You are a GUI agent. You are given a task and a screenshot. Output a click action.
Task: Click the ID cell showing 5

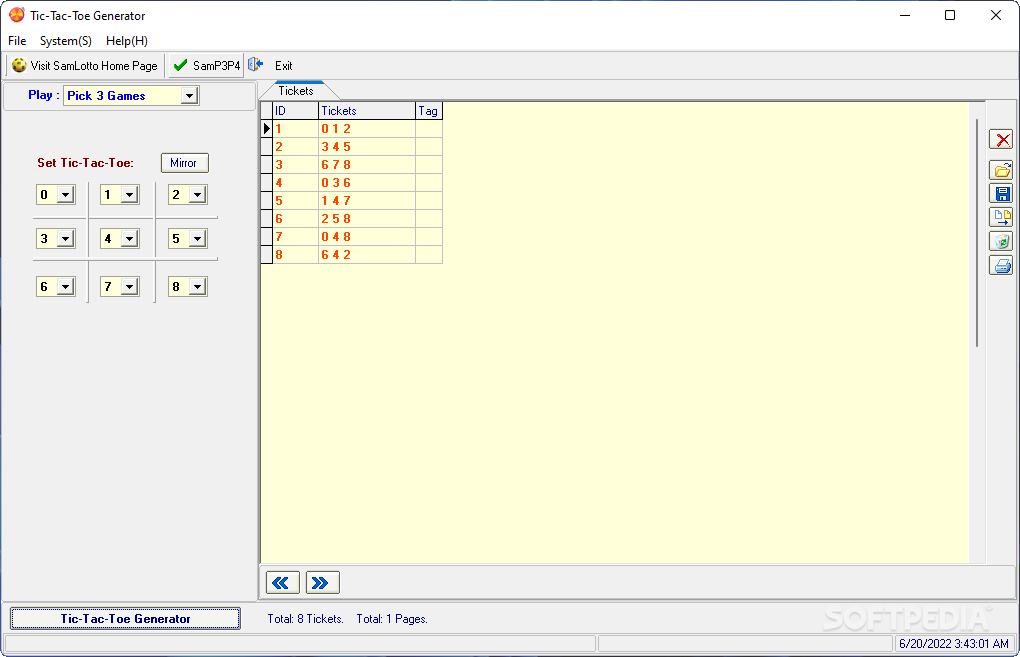click(295, 201)
